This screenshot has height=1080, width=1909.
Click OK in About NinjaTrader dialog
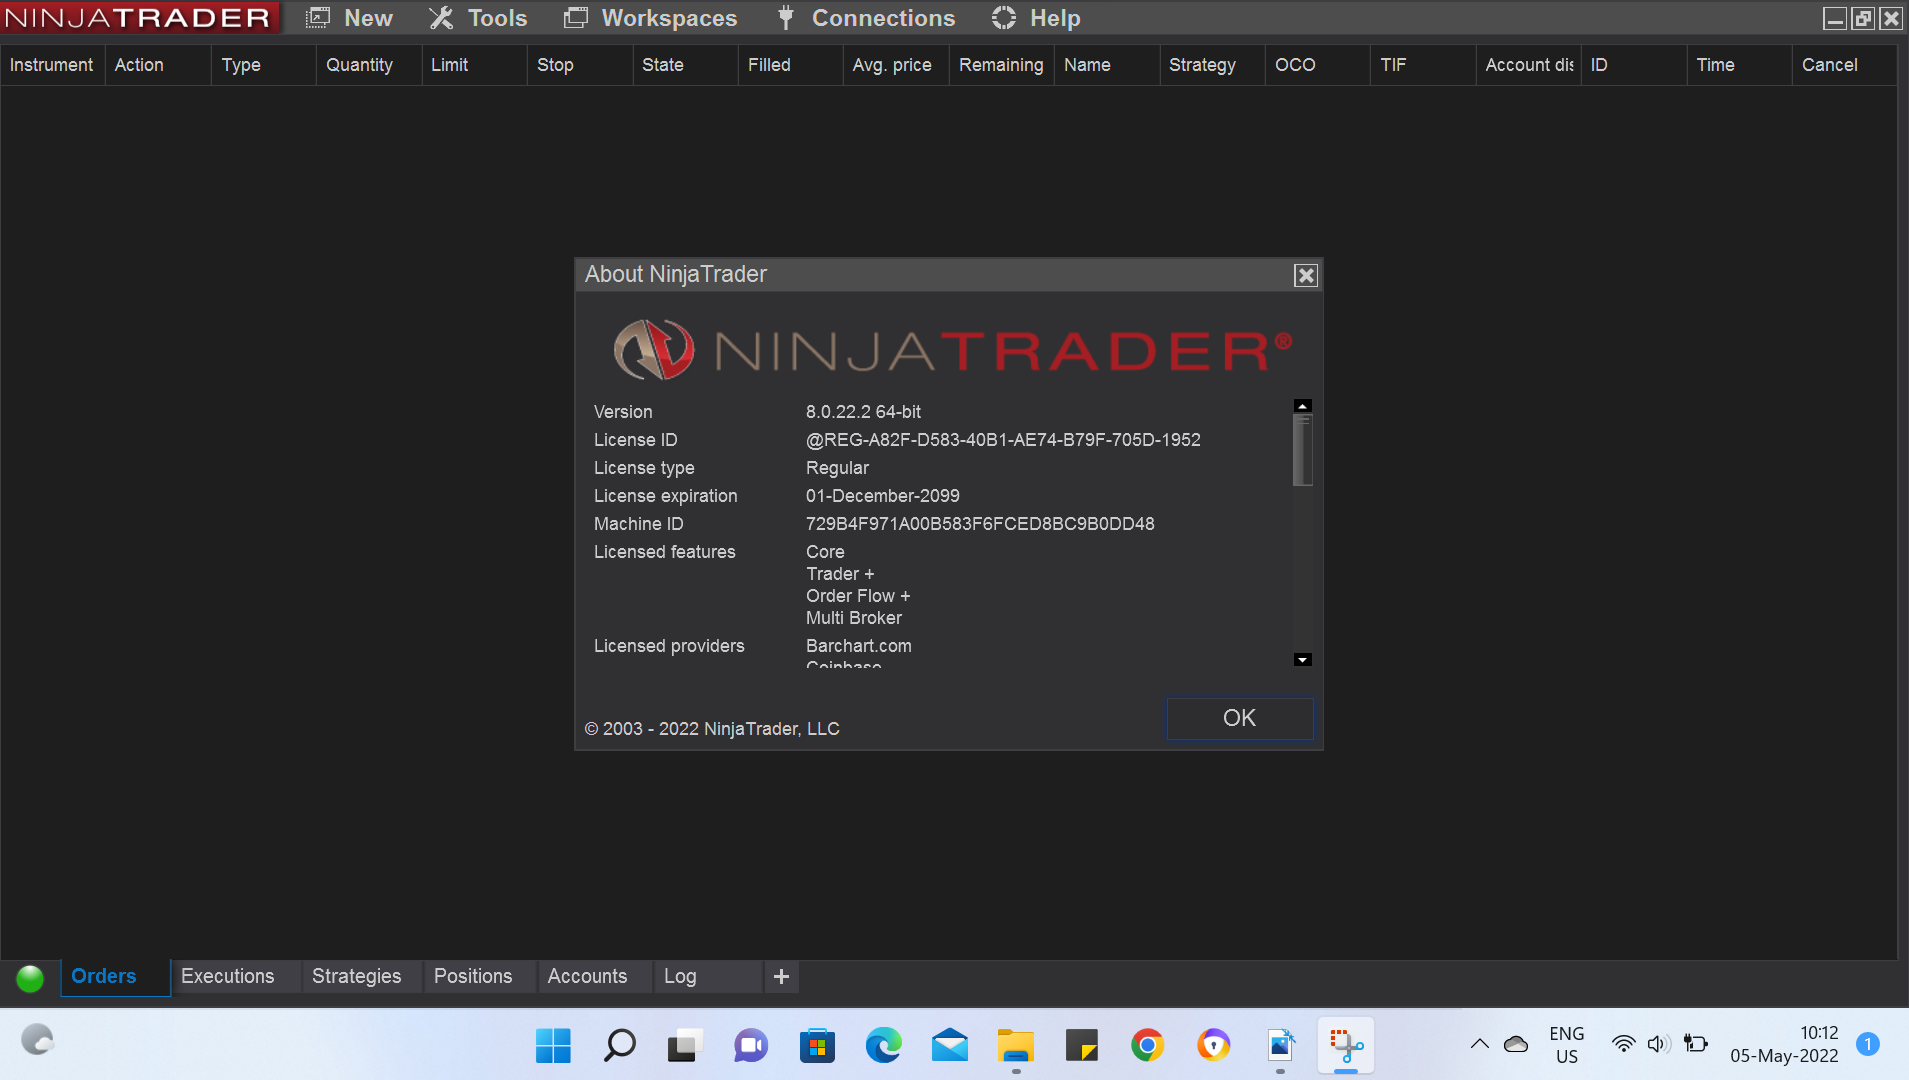click(x=1240, y=718)
